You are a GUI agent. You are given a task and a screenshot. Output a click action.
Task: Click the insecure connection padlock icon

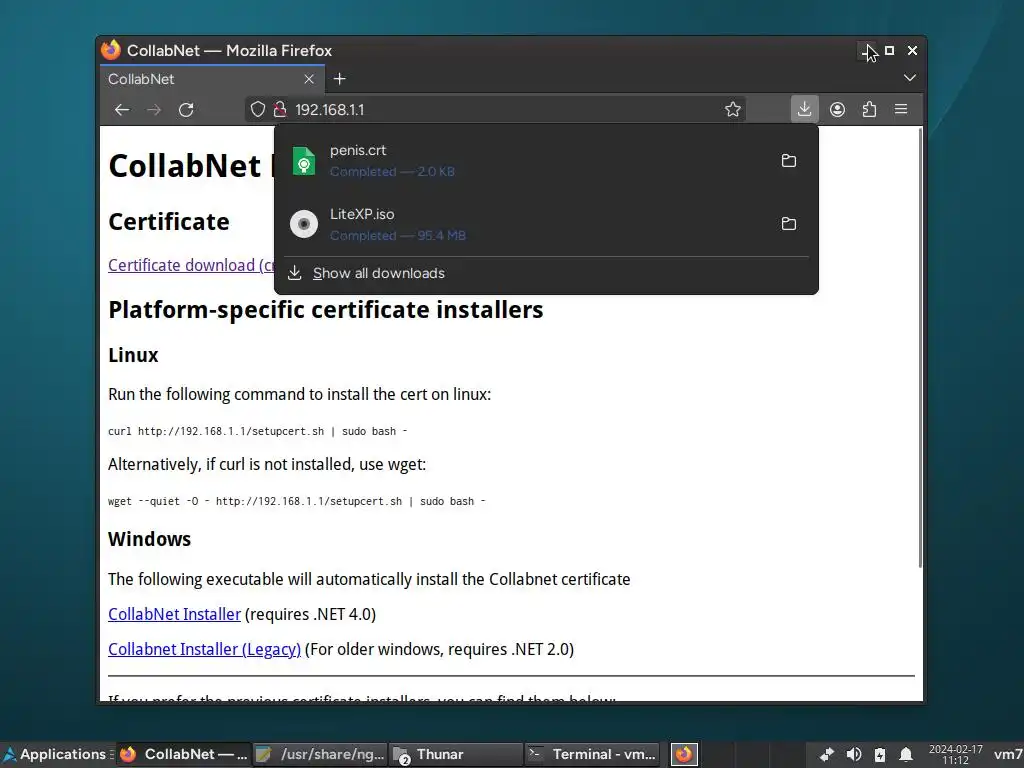[x=280, y=109]
